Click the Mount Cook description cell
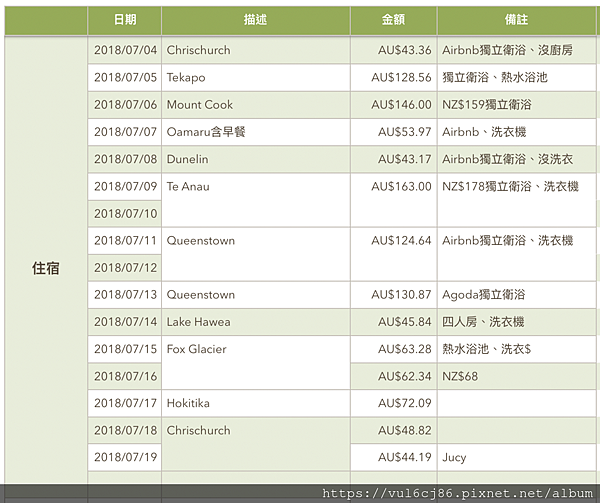 (x=256, y=105)
